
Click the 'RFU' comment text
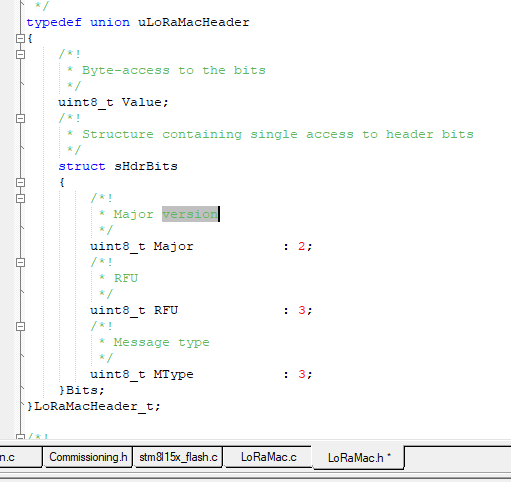point(126,278)
